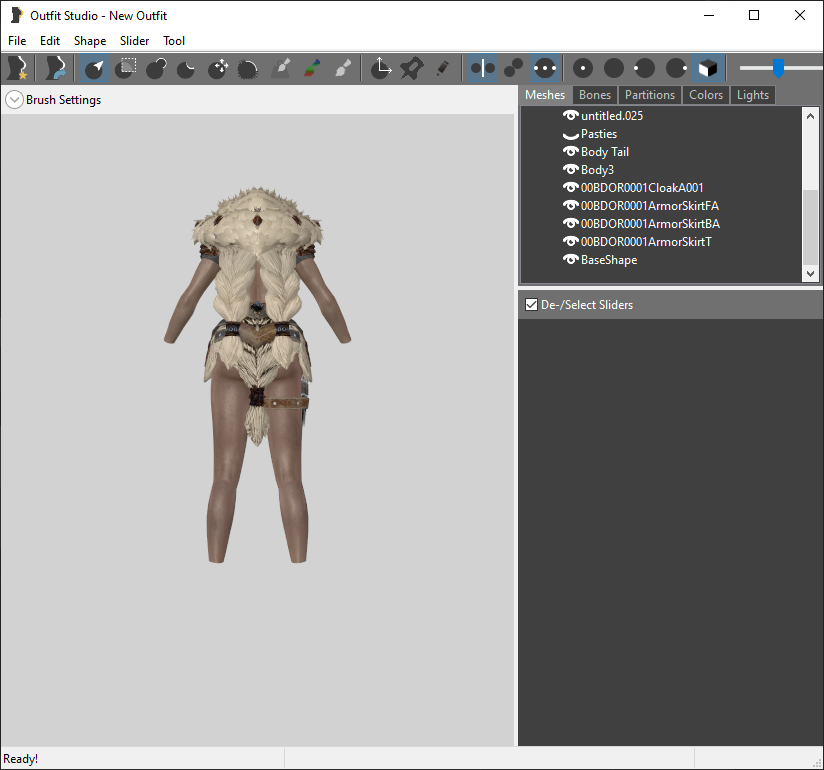Activate the Vertex edit pencil tool

(x=442, y=68)
